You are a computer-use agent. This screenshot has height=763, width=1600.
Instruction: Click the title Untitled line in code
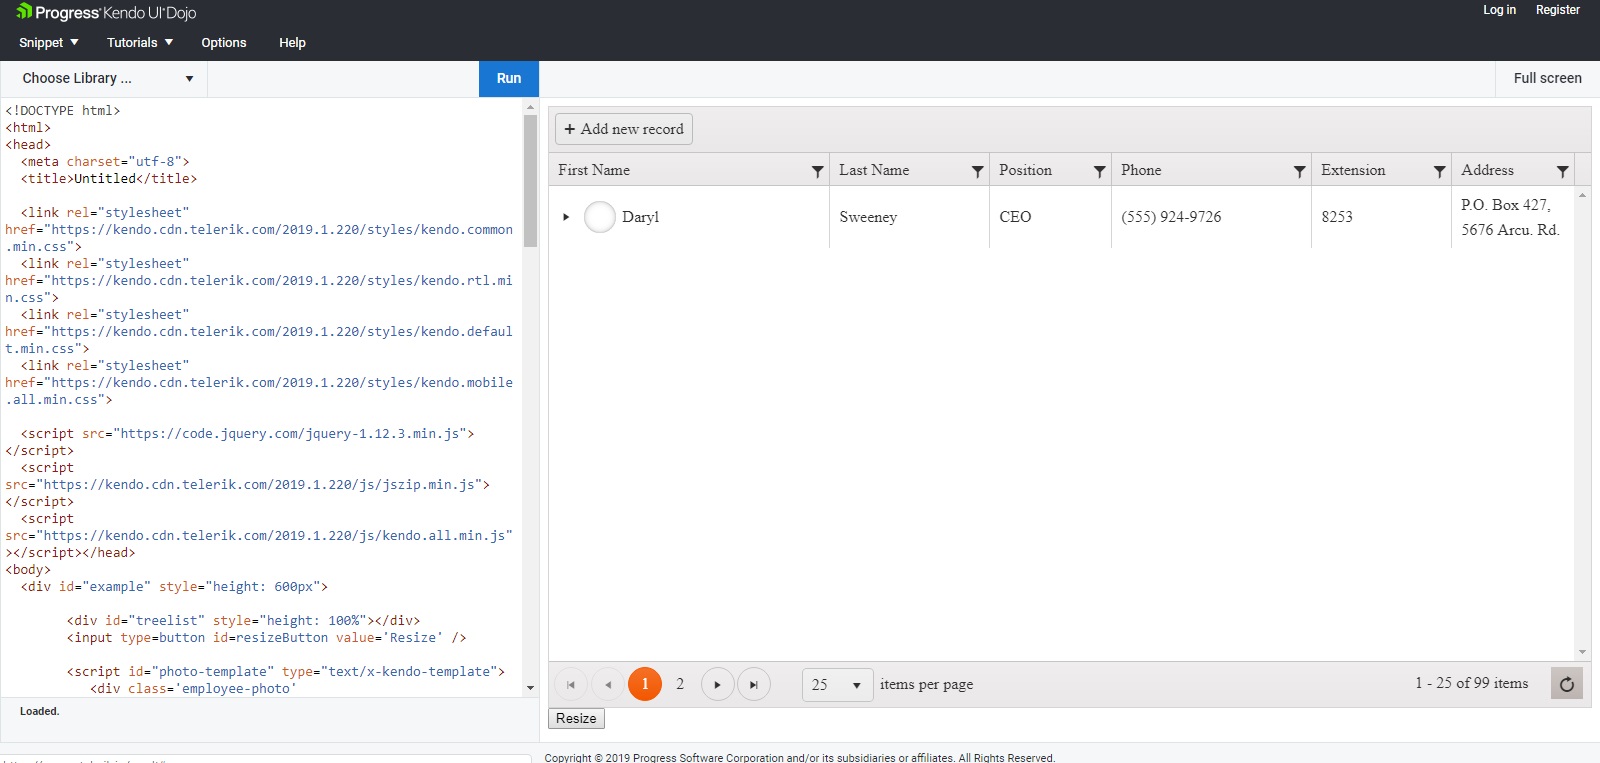(109, 179)
